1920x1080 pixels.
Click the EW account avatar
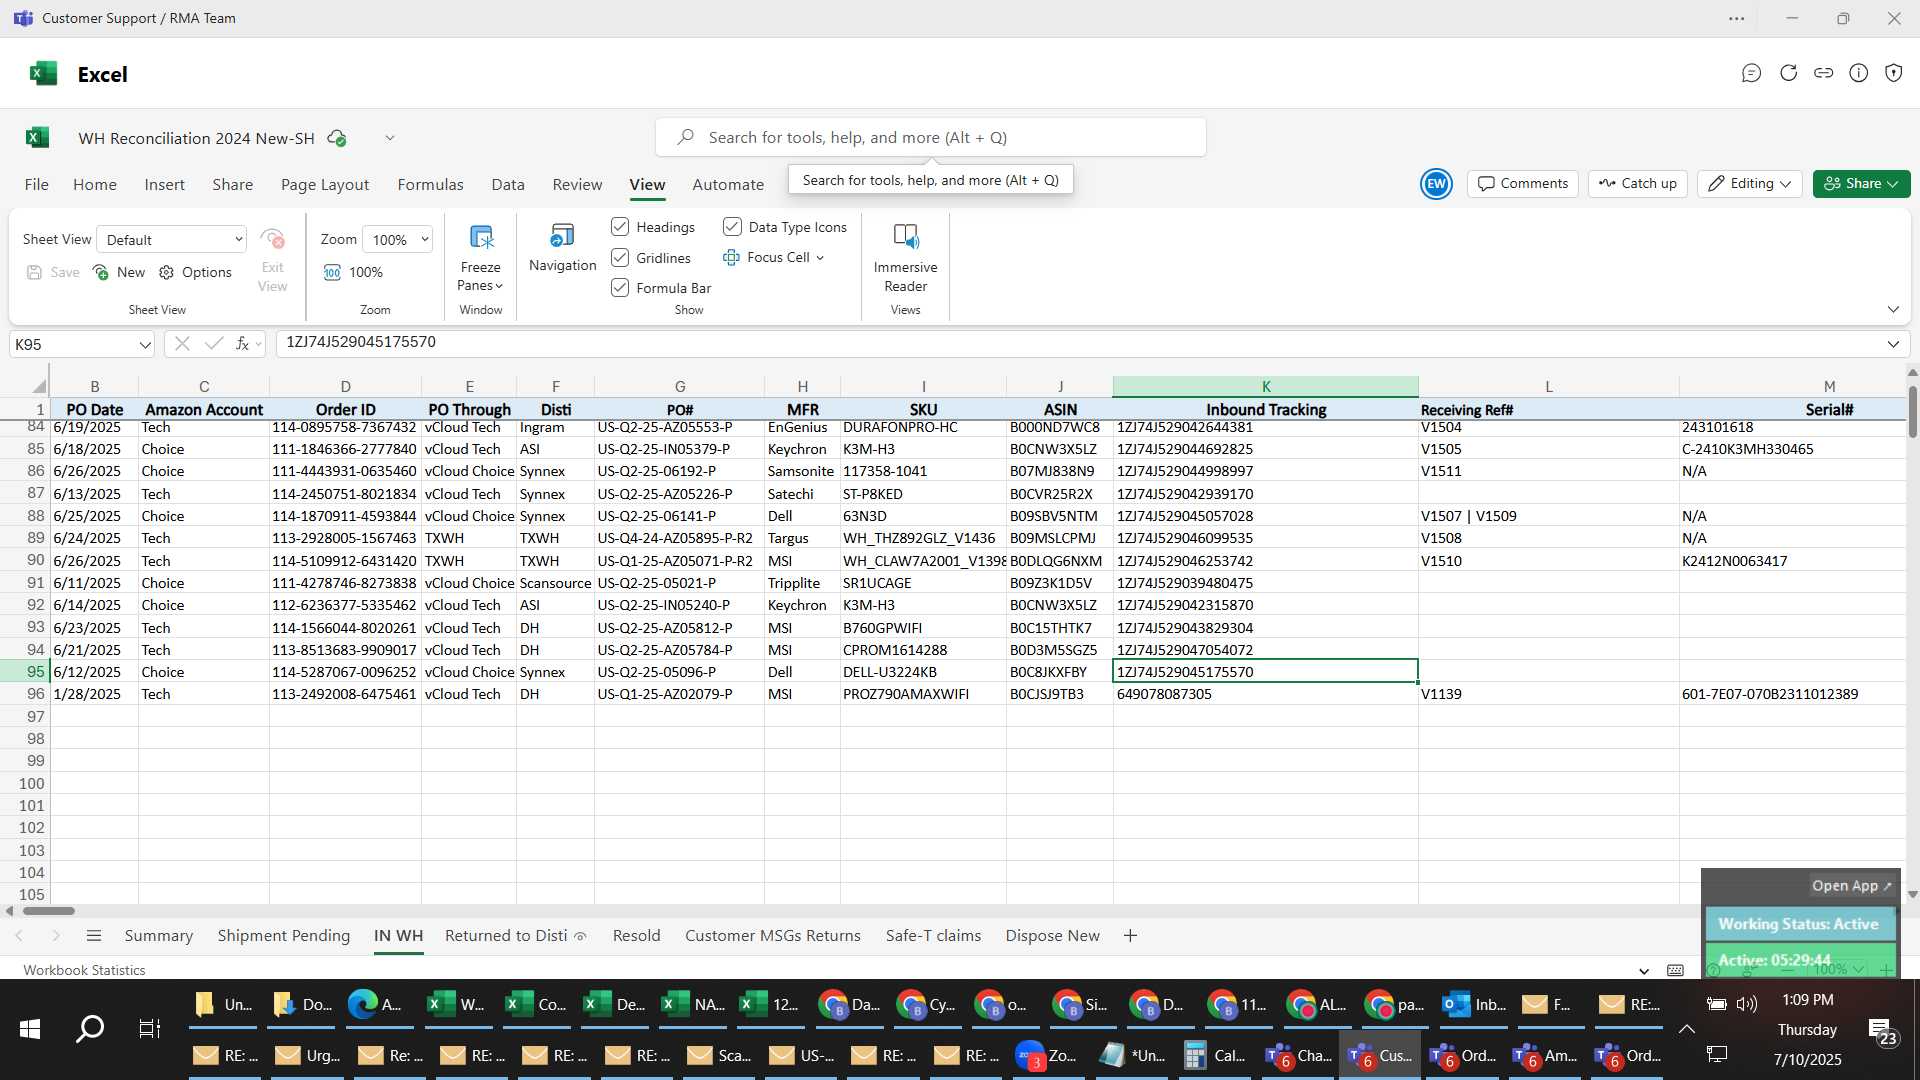click(x=1436, y=184)
